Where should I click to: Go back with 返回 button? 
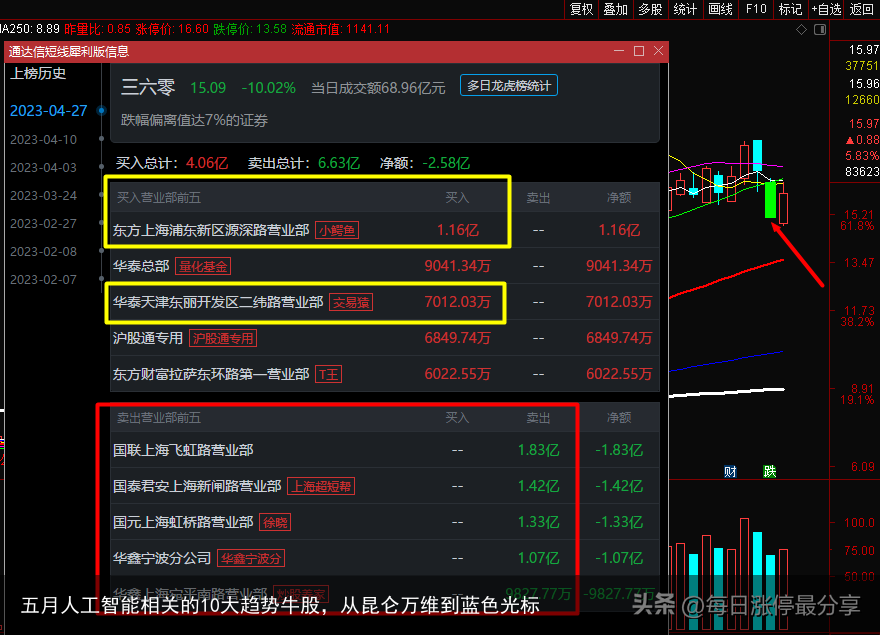[x=861, y=9]
